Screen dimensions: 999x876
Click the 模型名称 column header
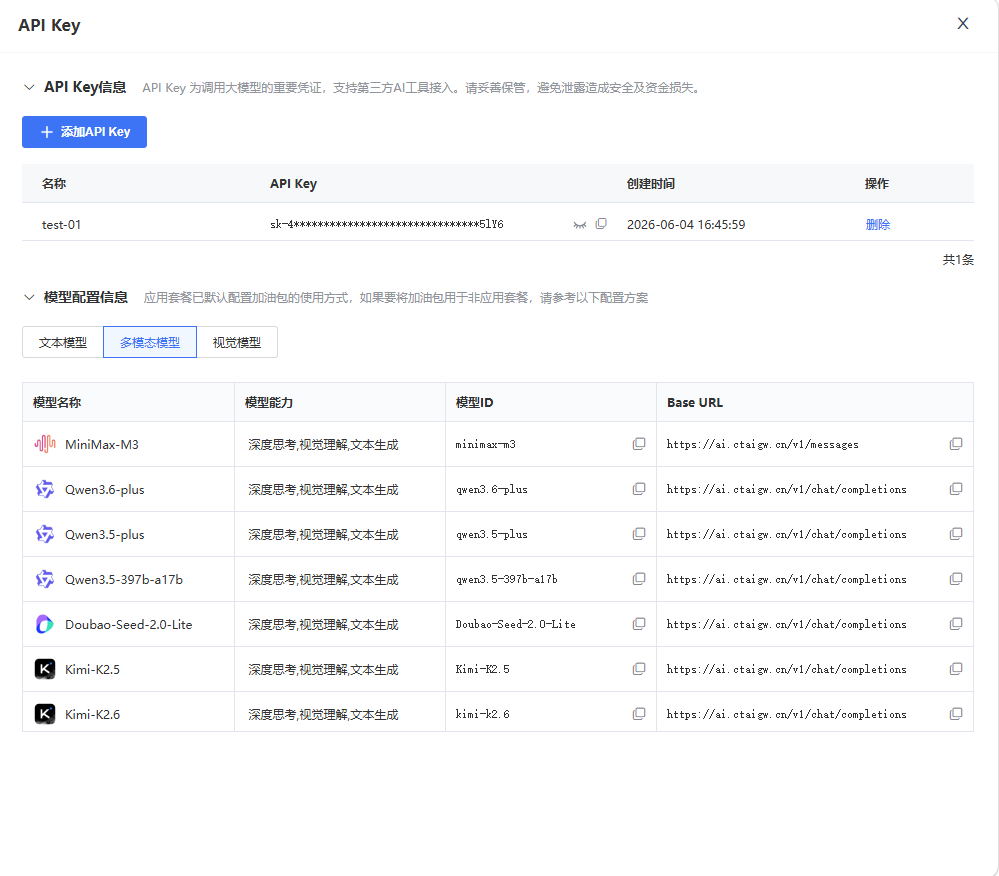pos(57,403)
